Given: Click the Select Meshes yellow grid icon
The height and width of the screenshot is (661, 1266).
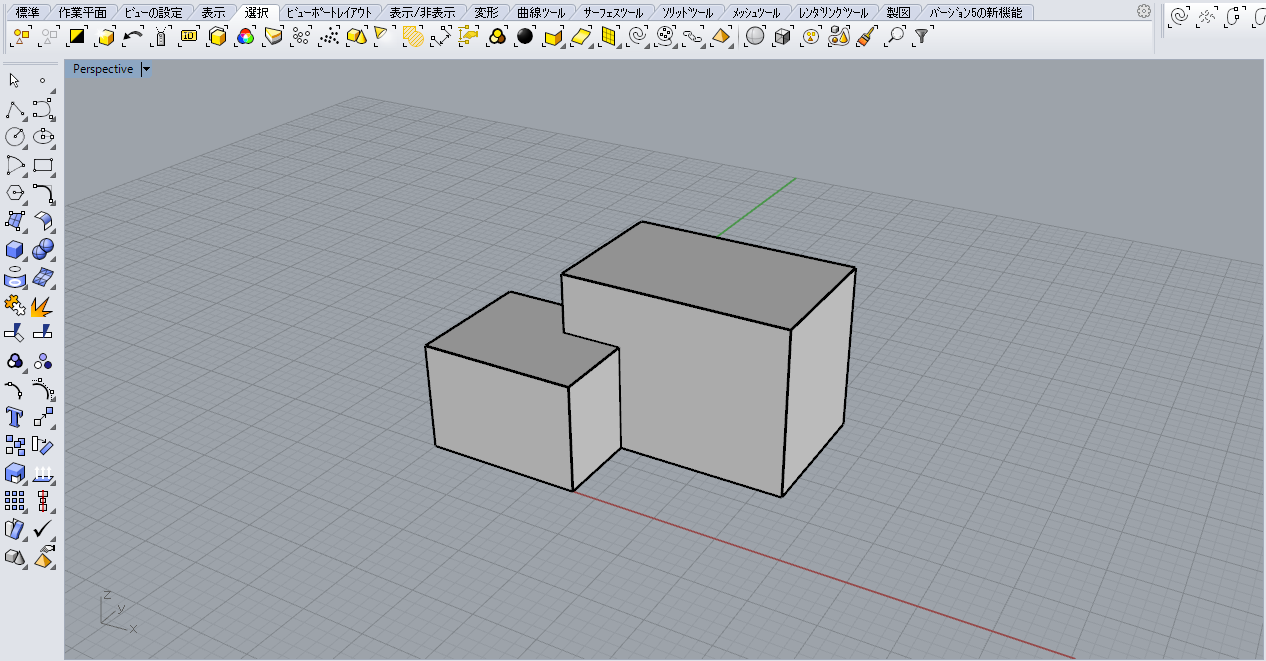Looking at the screenshot, I should pos(609,36).
